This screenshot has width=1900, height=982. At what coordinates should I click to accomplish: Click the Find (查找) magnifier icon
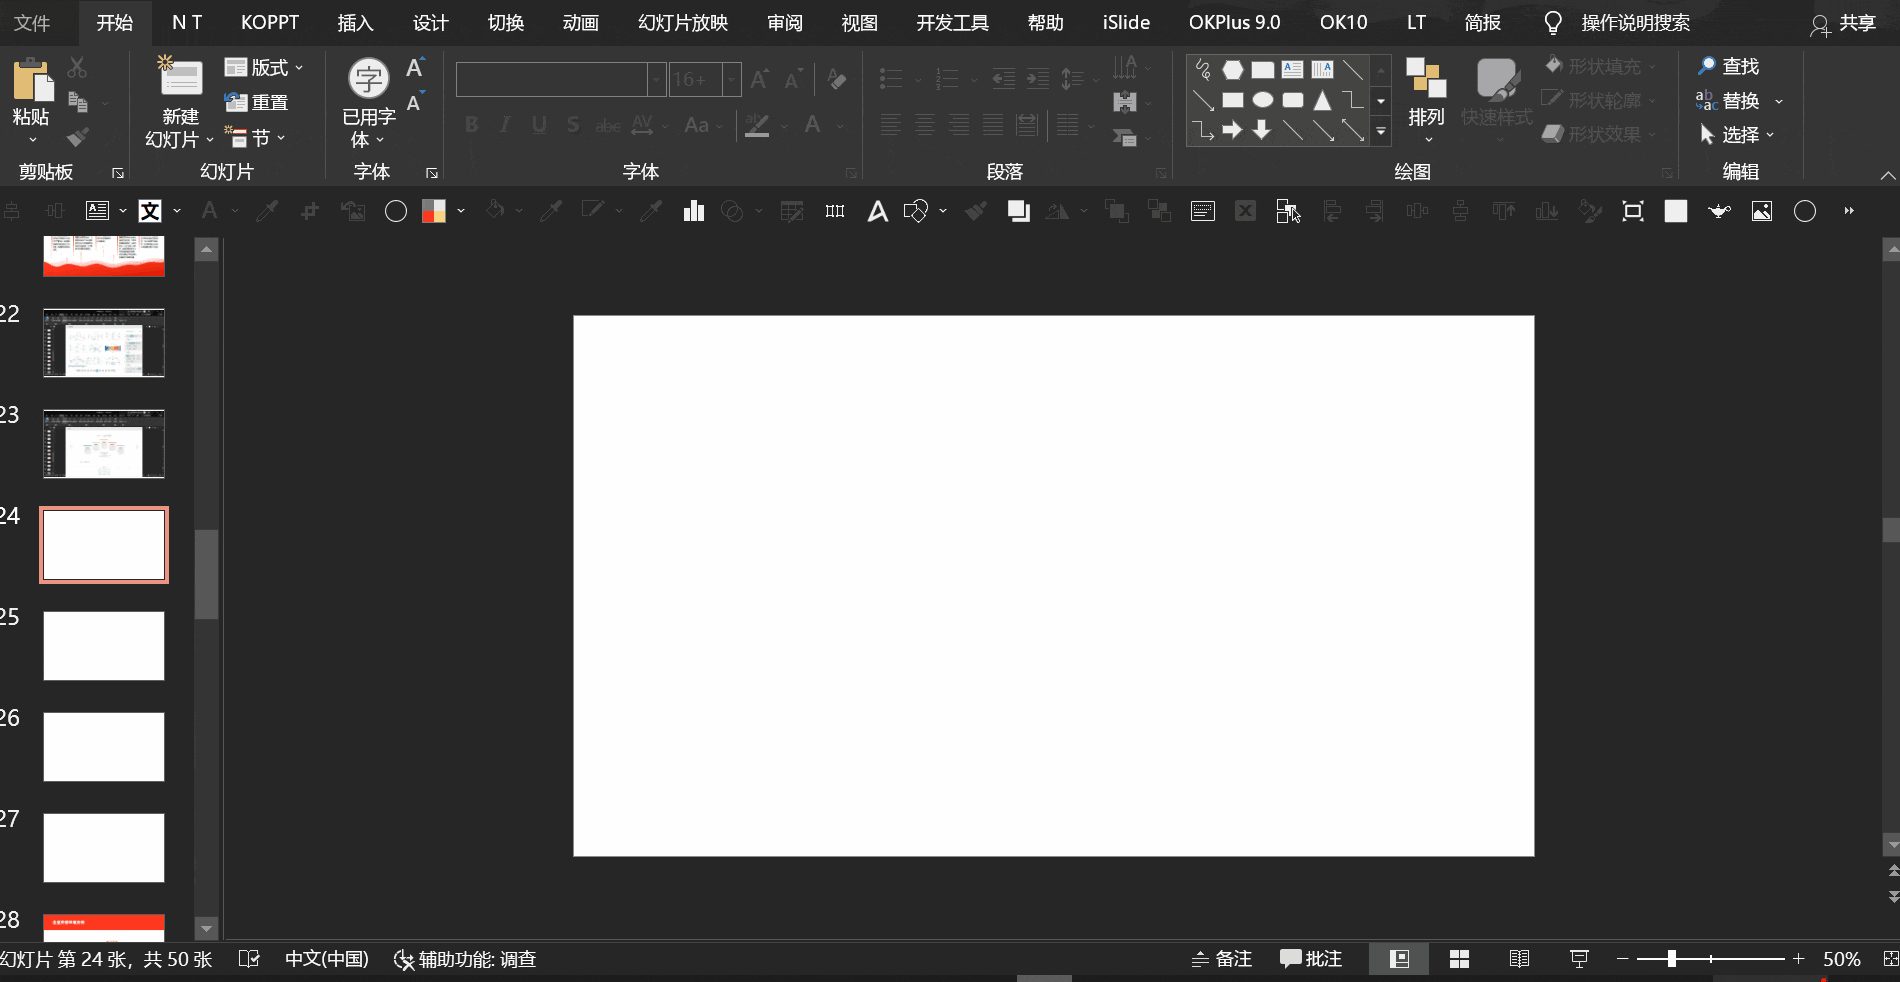coord(1706,66)
